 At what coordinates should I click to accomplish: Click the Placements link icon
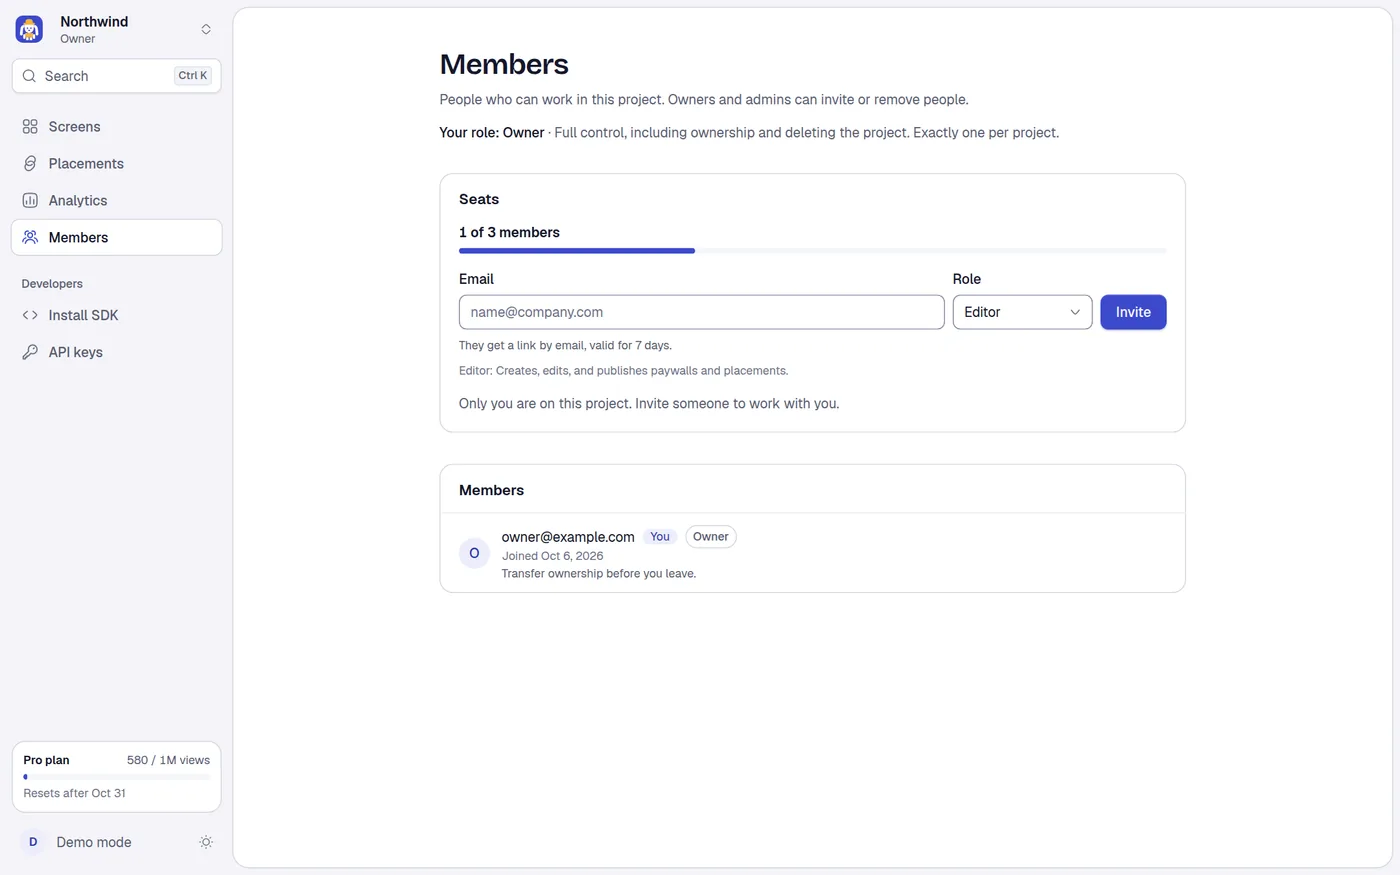click(30, 164)
